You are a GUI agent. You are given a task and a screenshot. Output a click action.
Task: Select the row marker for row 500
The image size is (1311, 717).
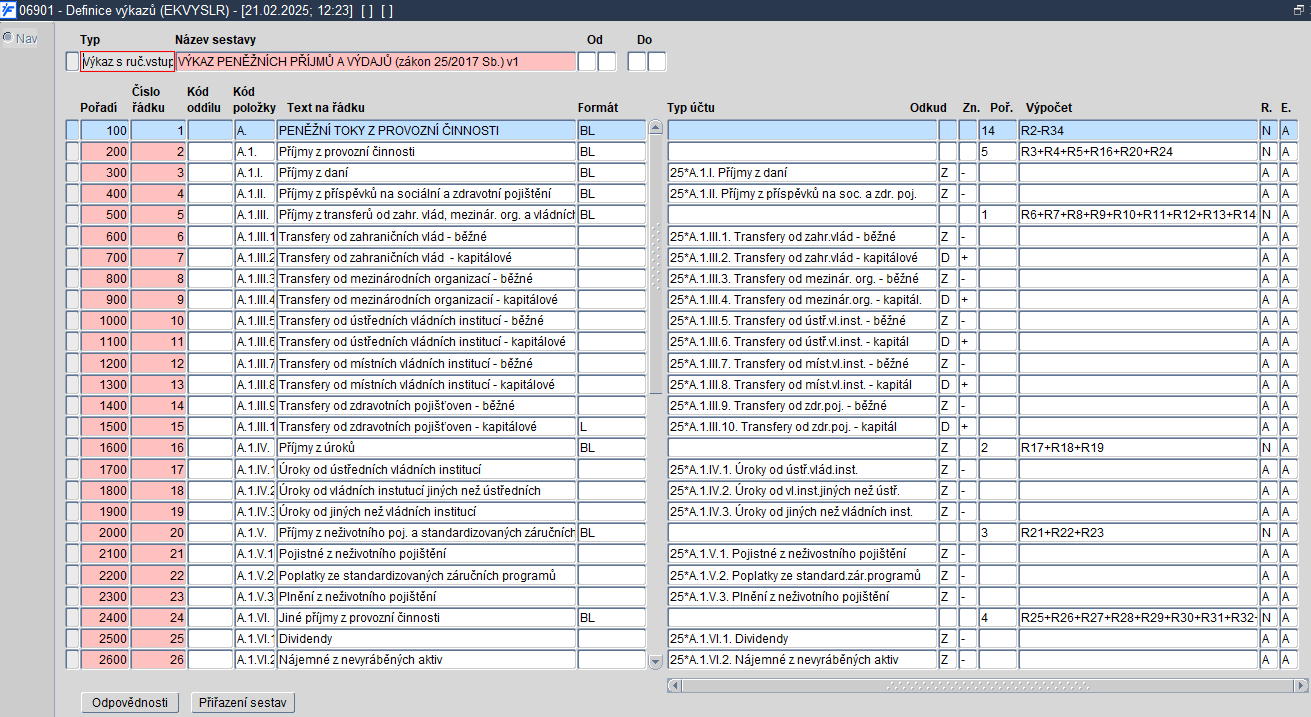tap(72, 215)
